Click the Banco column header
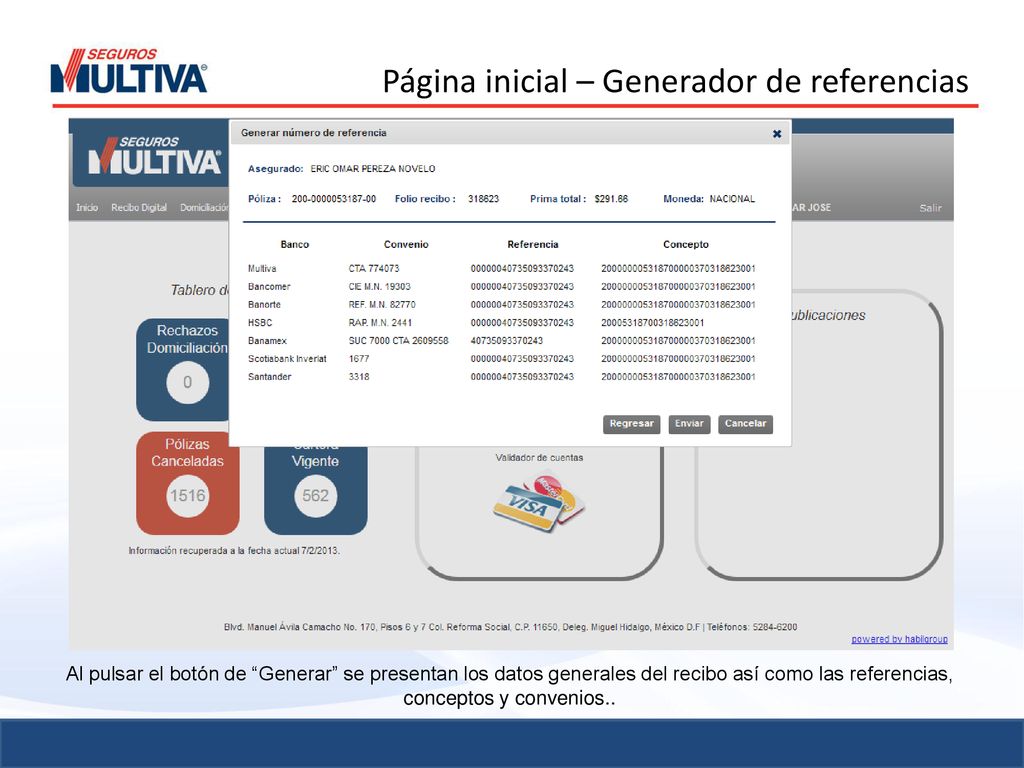Screen dimensions: 1024x768 tap(295, 244)
